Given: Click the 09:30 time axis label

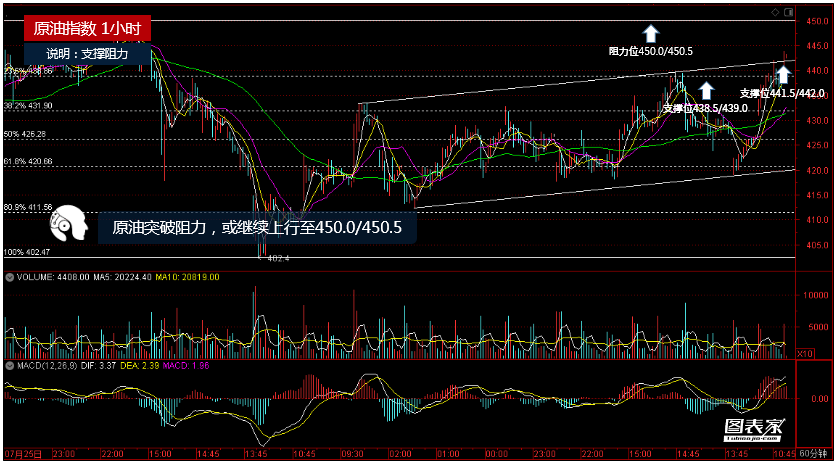Looking at the screenshot, I should click(x=352, y=454).
